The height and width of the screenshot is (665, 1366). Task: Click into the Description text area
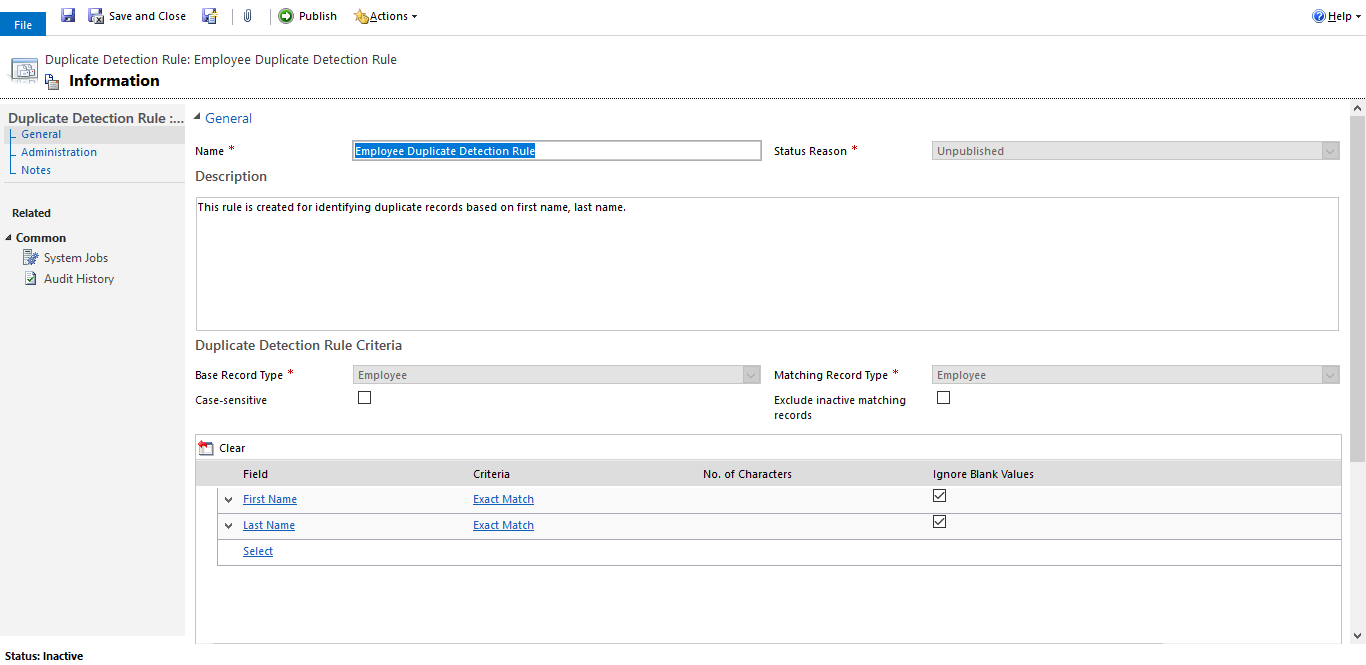(766, 264)
